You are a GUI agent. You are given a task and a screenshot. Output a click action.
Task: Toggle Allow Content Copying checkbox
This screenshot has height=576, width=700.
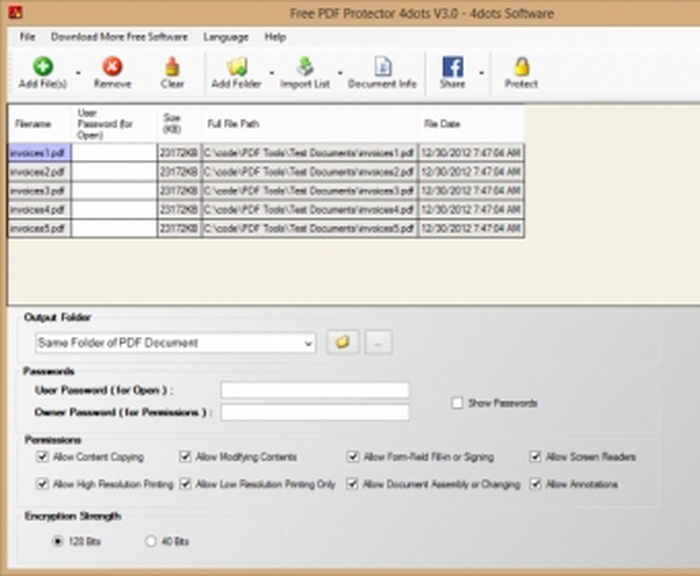point(42,456)
